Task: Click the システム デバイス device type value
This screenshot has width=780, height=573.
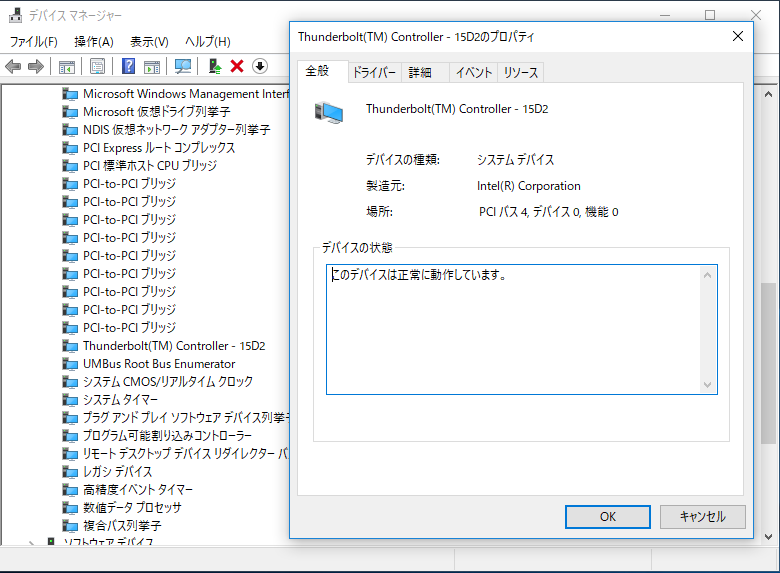Action: coord(515,160)
